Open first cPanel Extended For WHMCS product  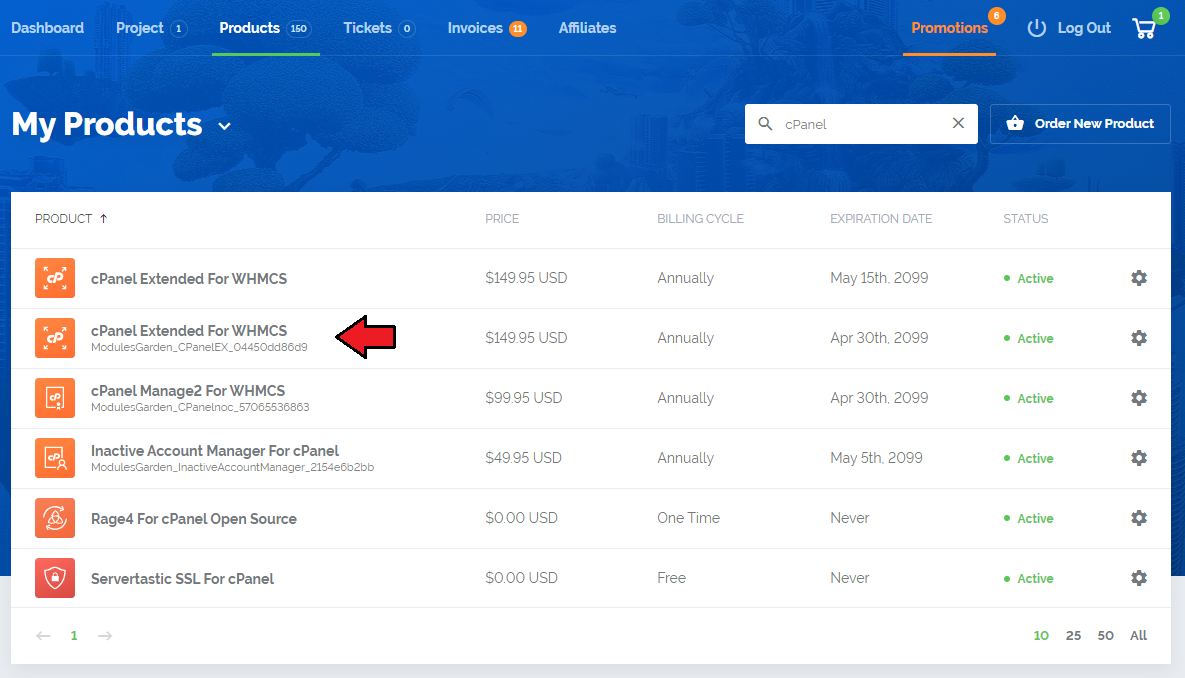tap(189, 279)
